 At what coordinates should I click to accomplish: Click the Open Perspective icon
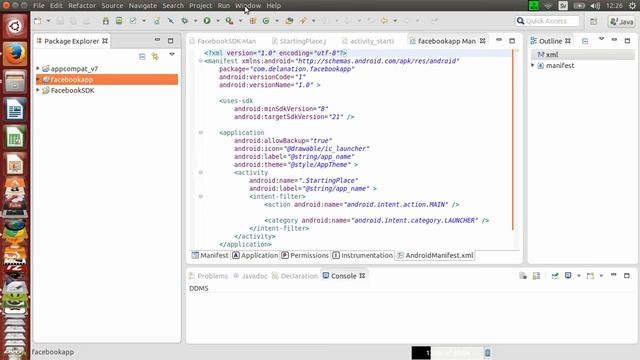tap(593, 21)
